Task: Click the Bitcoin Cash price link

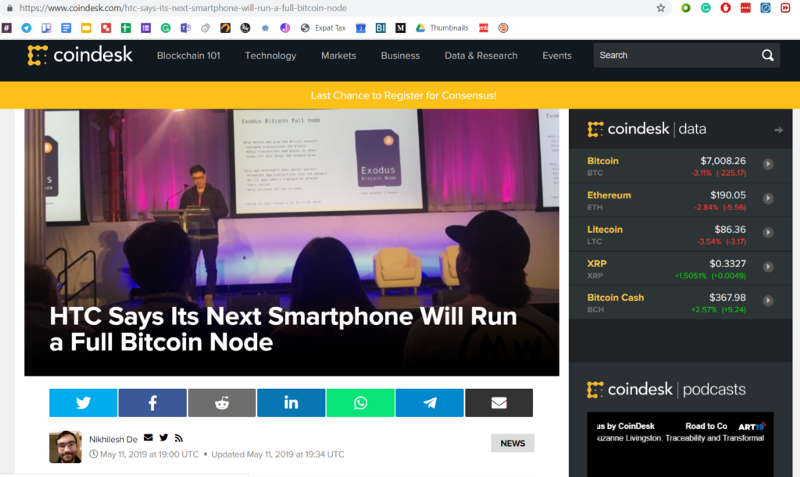Action: [x=615, y=297]
